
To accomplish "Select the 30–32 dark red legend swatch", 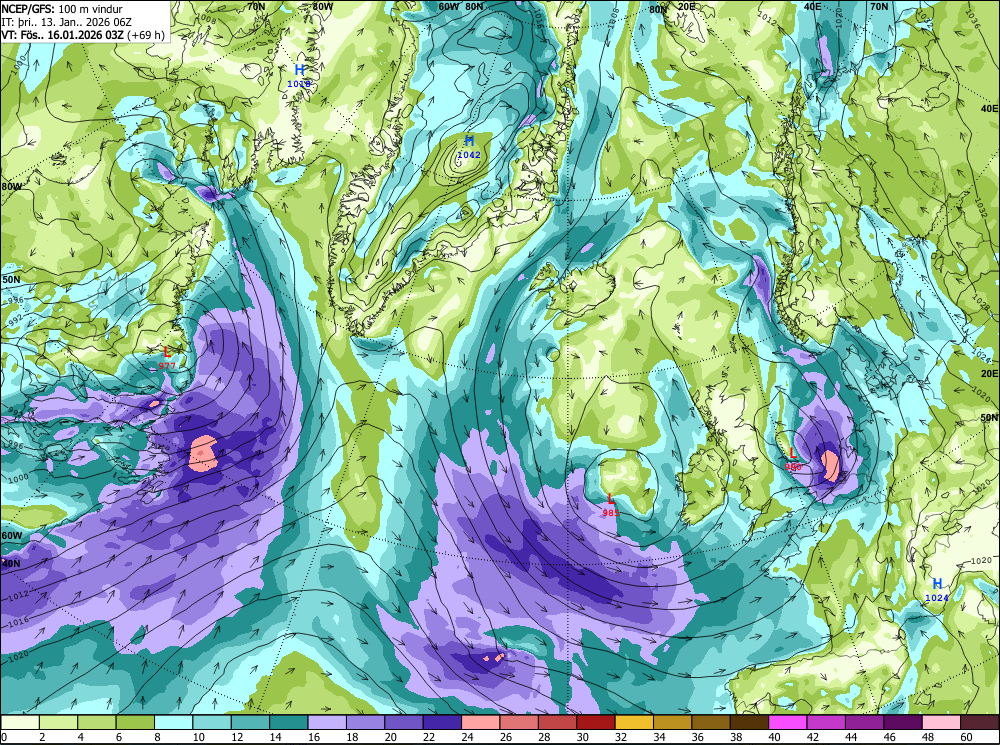I will coord(596,722).
